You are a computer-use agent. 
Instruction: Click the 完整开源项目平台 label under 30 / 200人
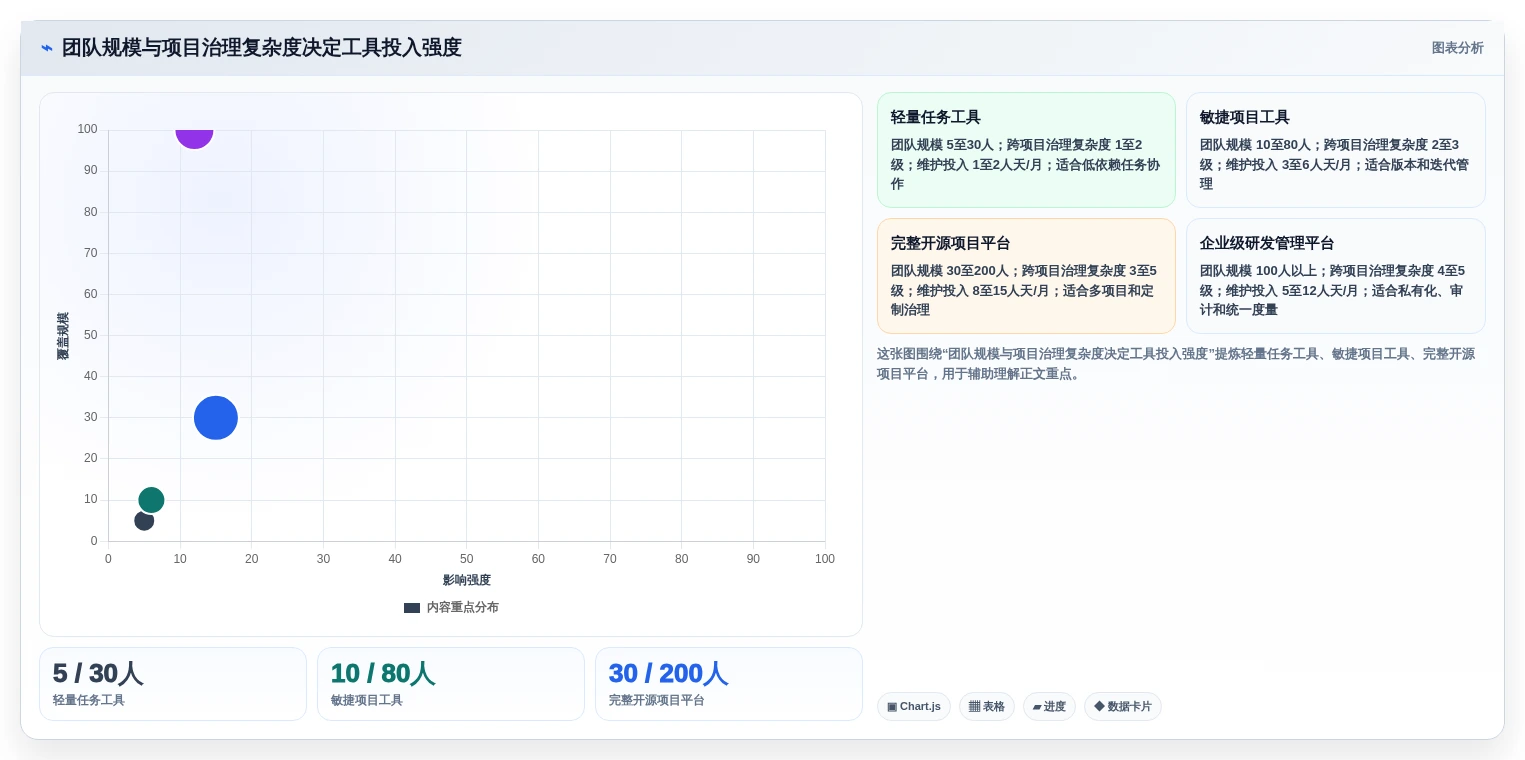pyautogui.click(x=657, y=701)
